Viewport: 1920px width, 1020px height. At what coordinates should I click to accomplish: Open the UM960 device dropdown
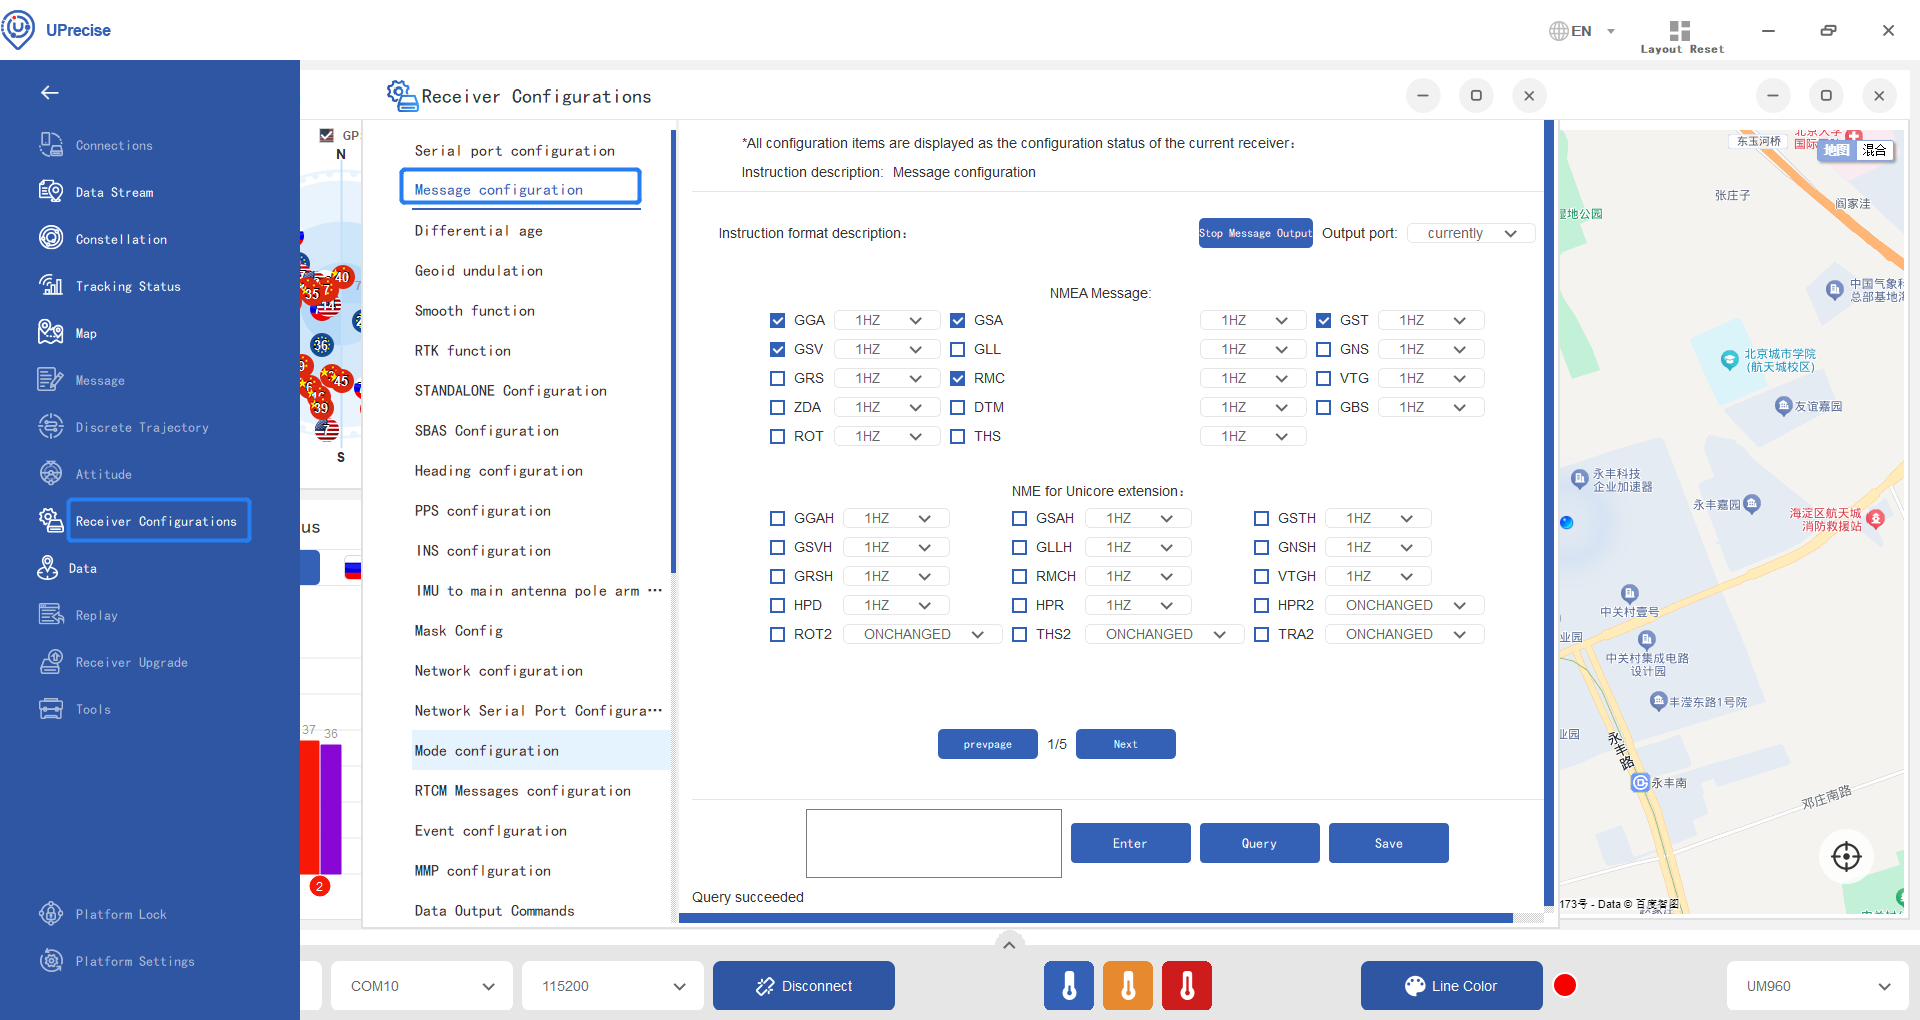1817,986
